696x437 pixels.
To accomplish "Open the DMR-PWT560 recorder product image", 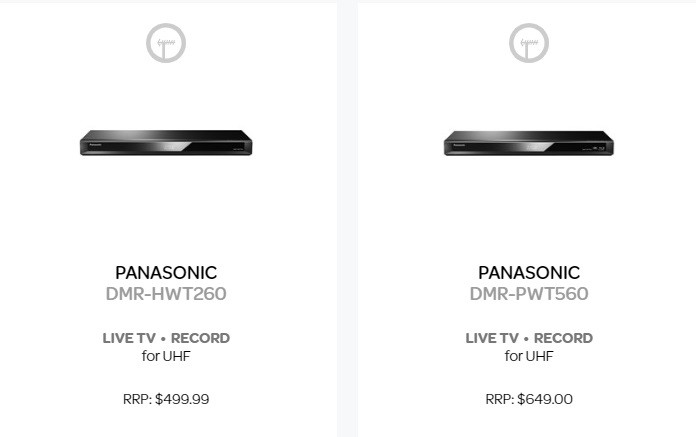I will [529, 143].
